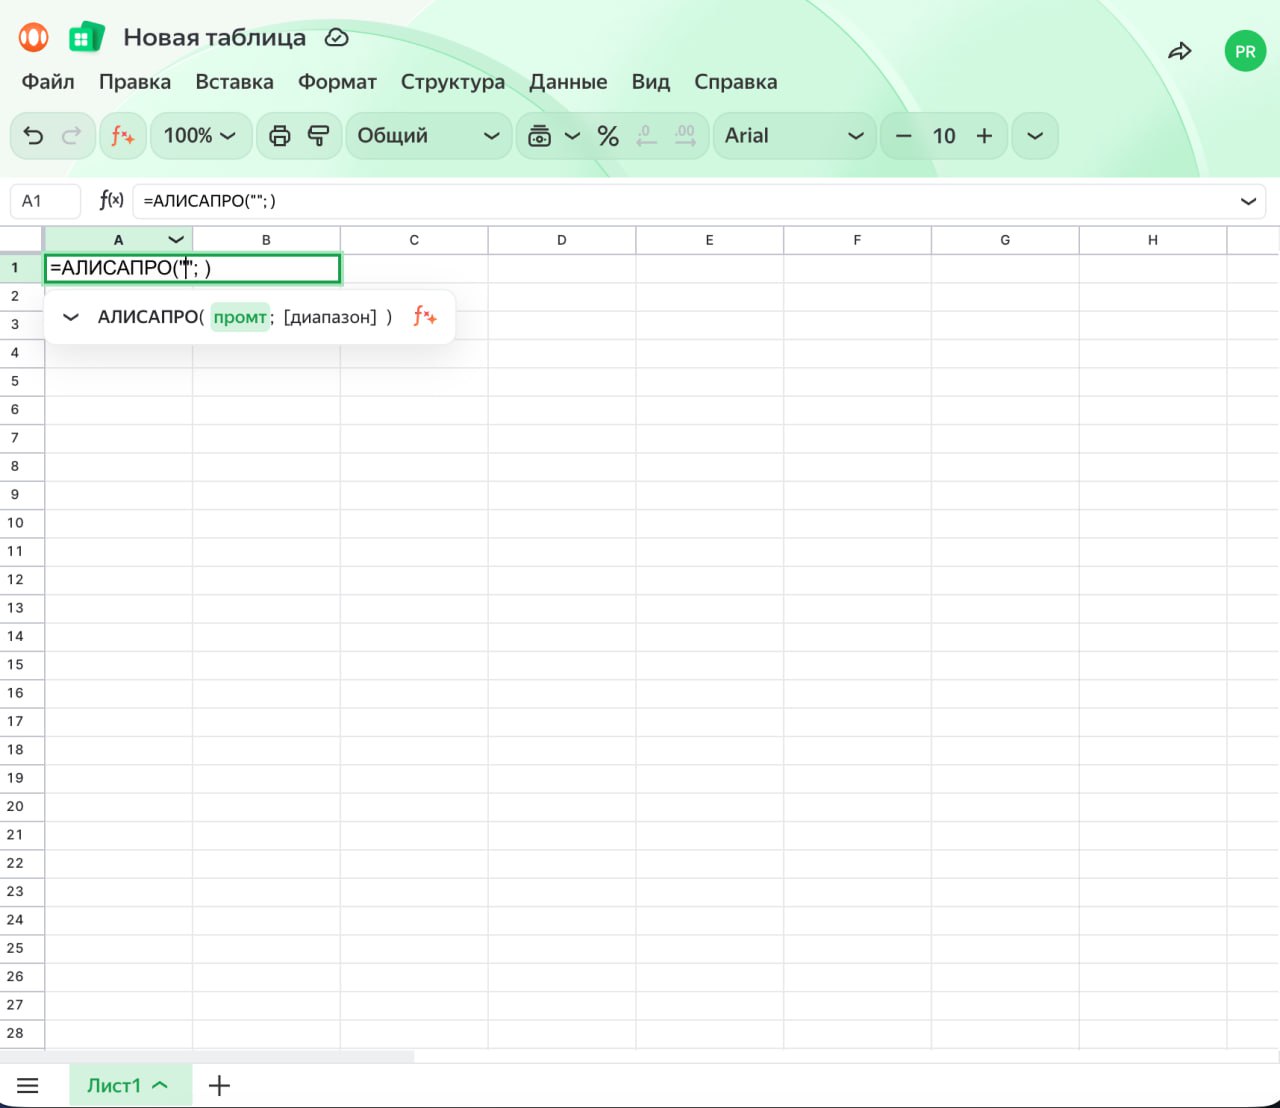Increase font size with plus button
1280x1108 pixels.
tap(984, 136)
